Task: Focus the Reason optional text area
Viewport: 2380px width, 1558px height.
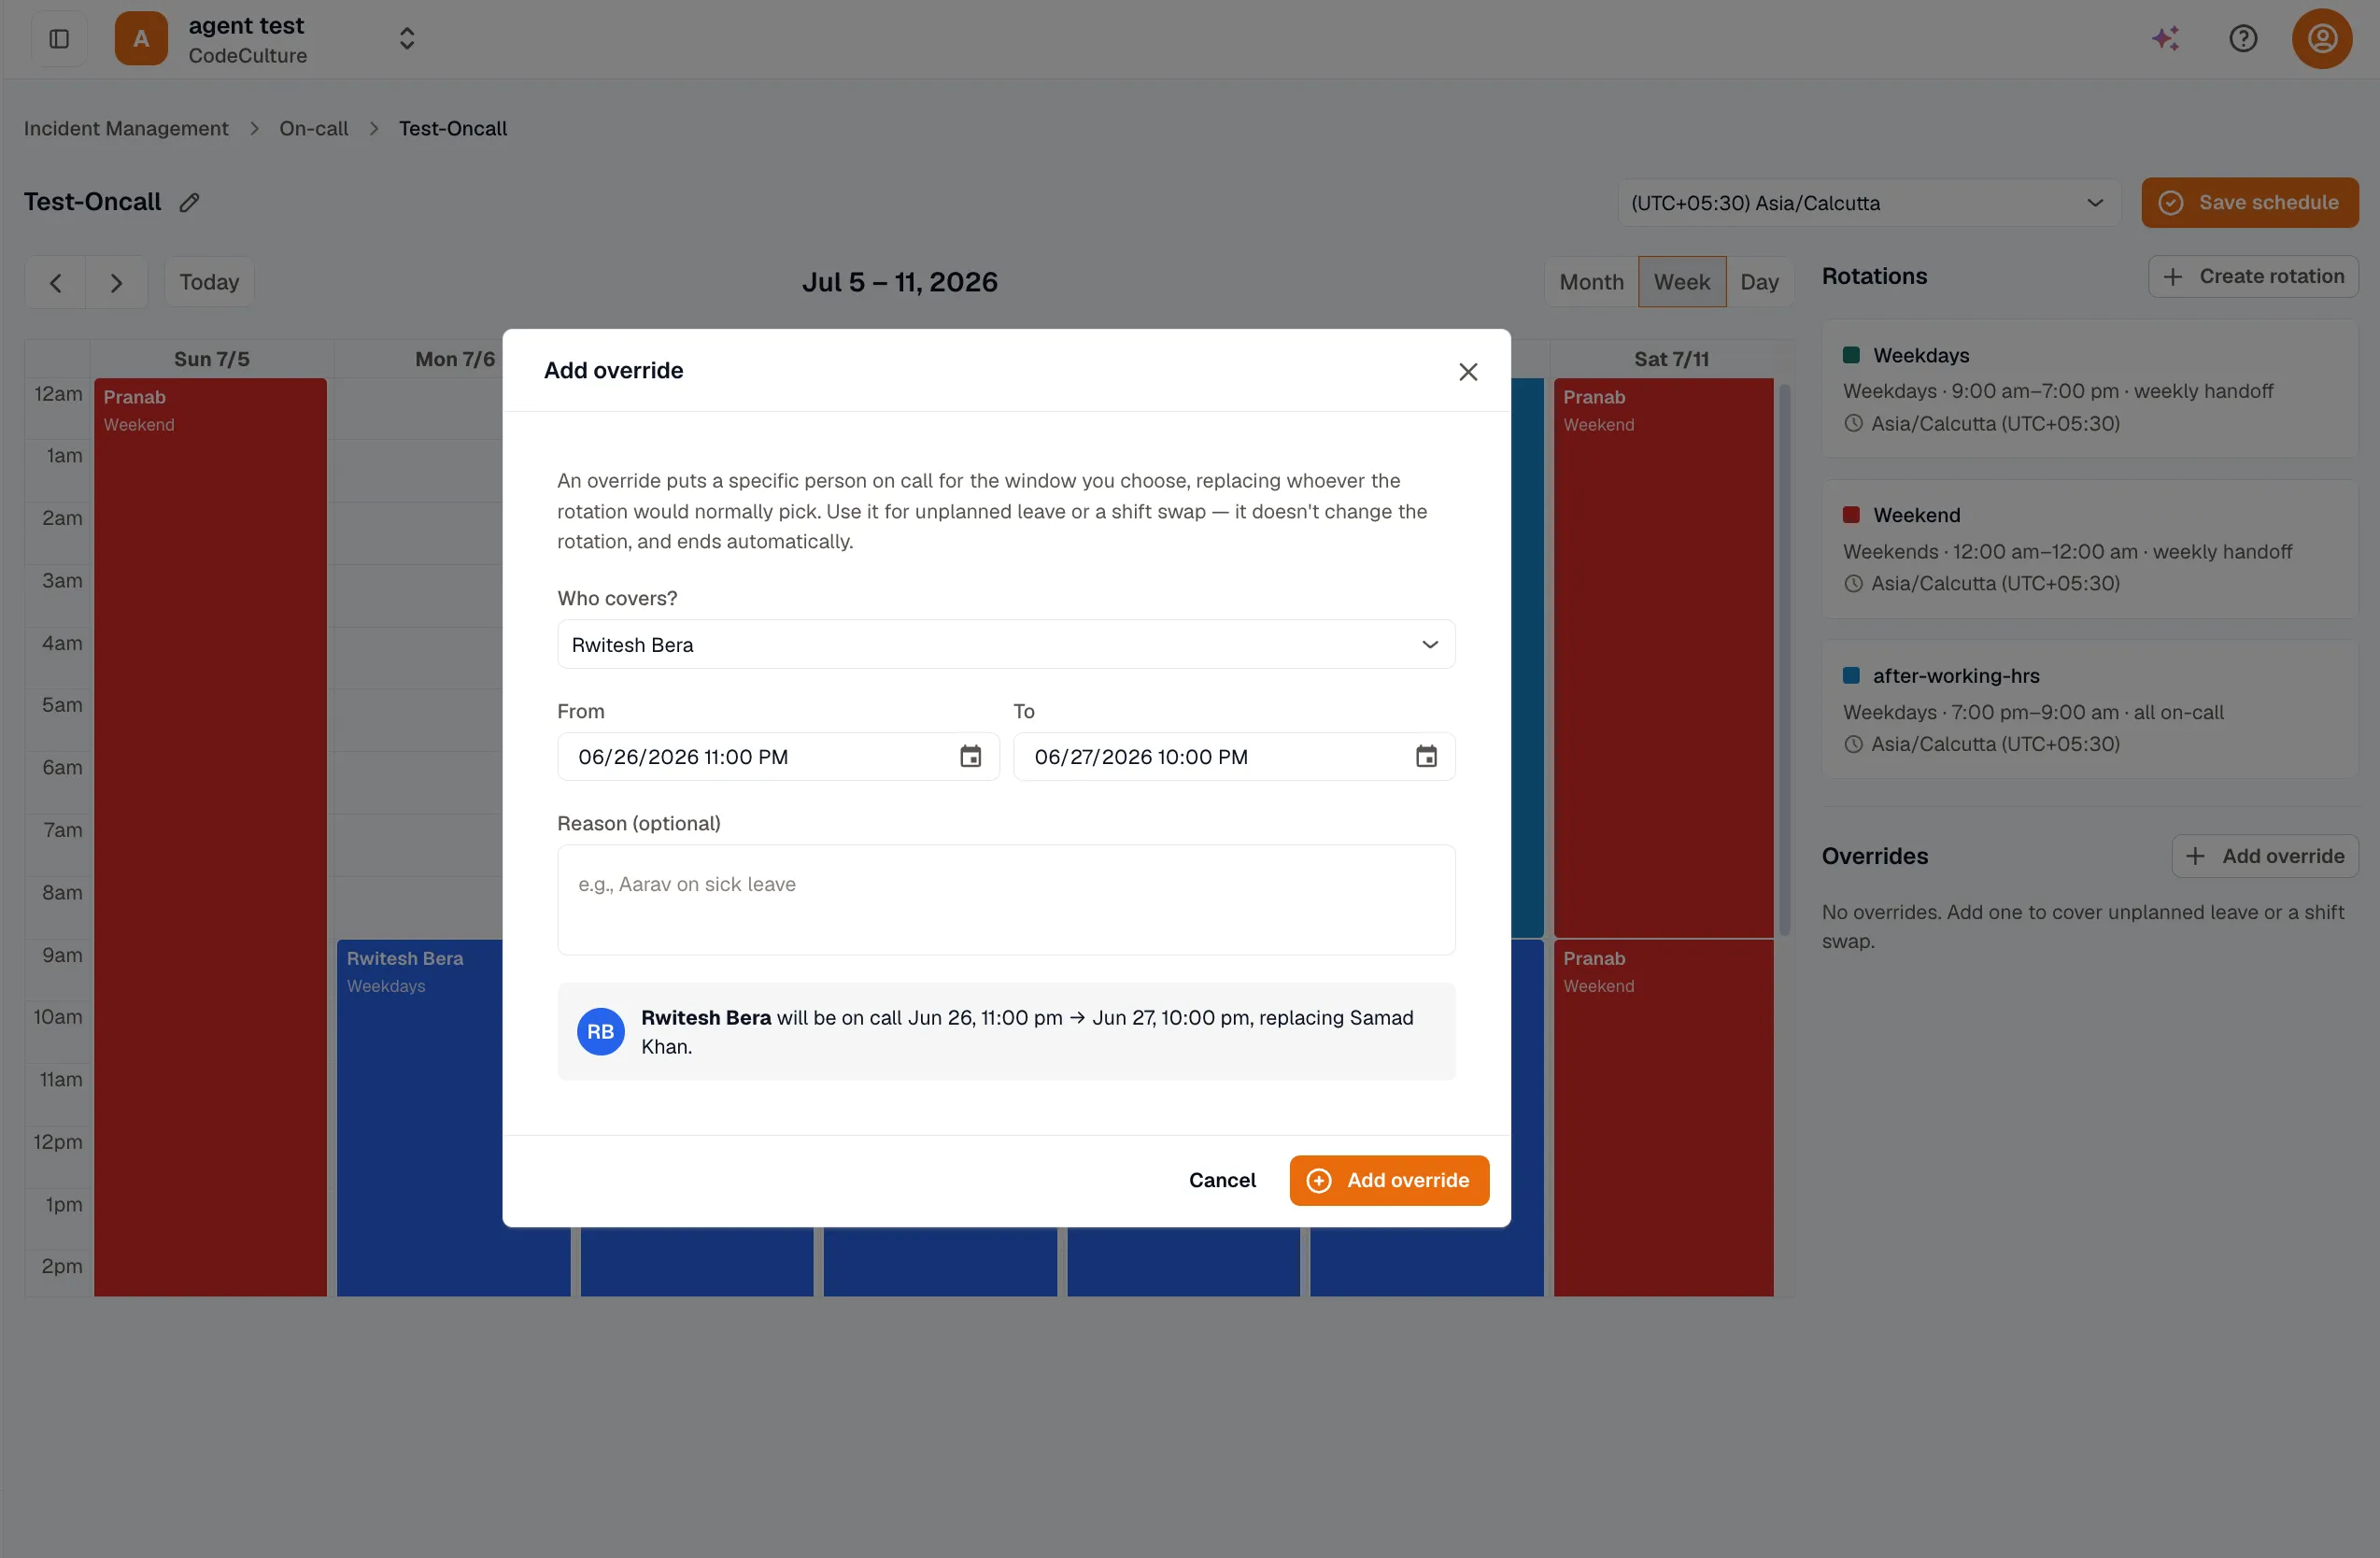Action: (1006, 900)
